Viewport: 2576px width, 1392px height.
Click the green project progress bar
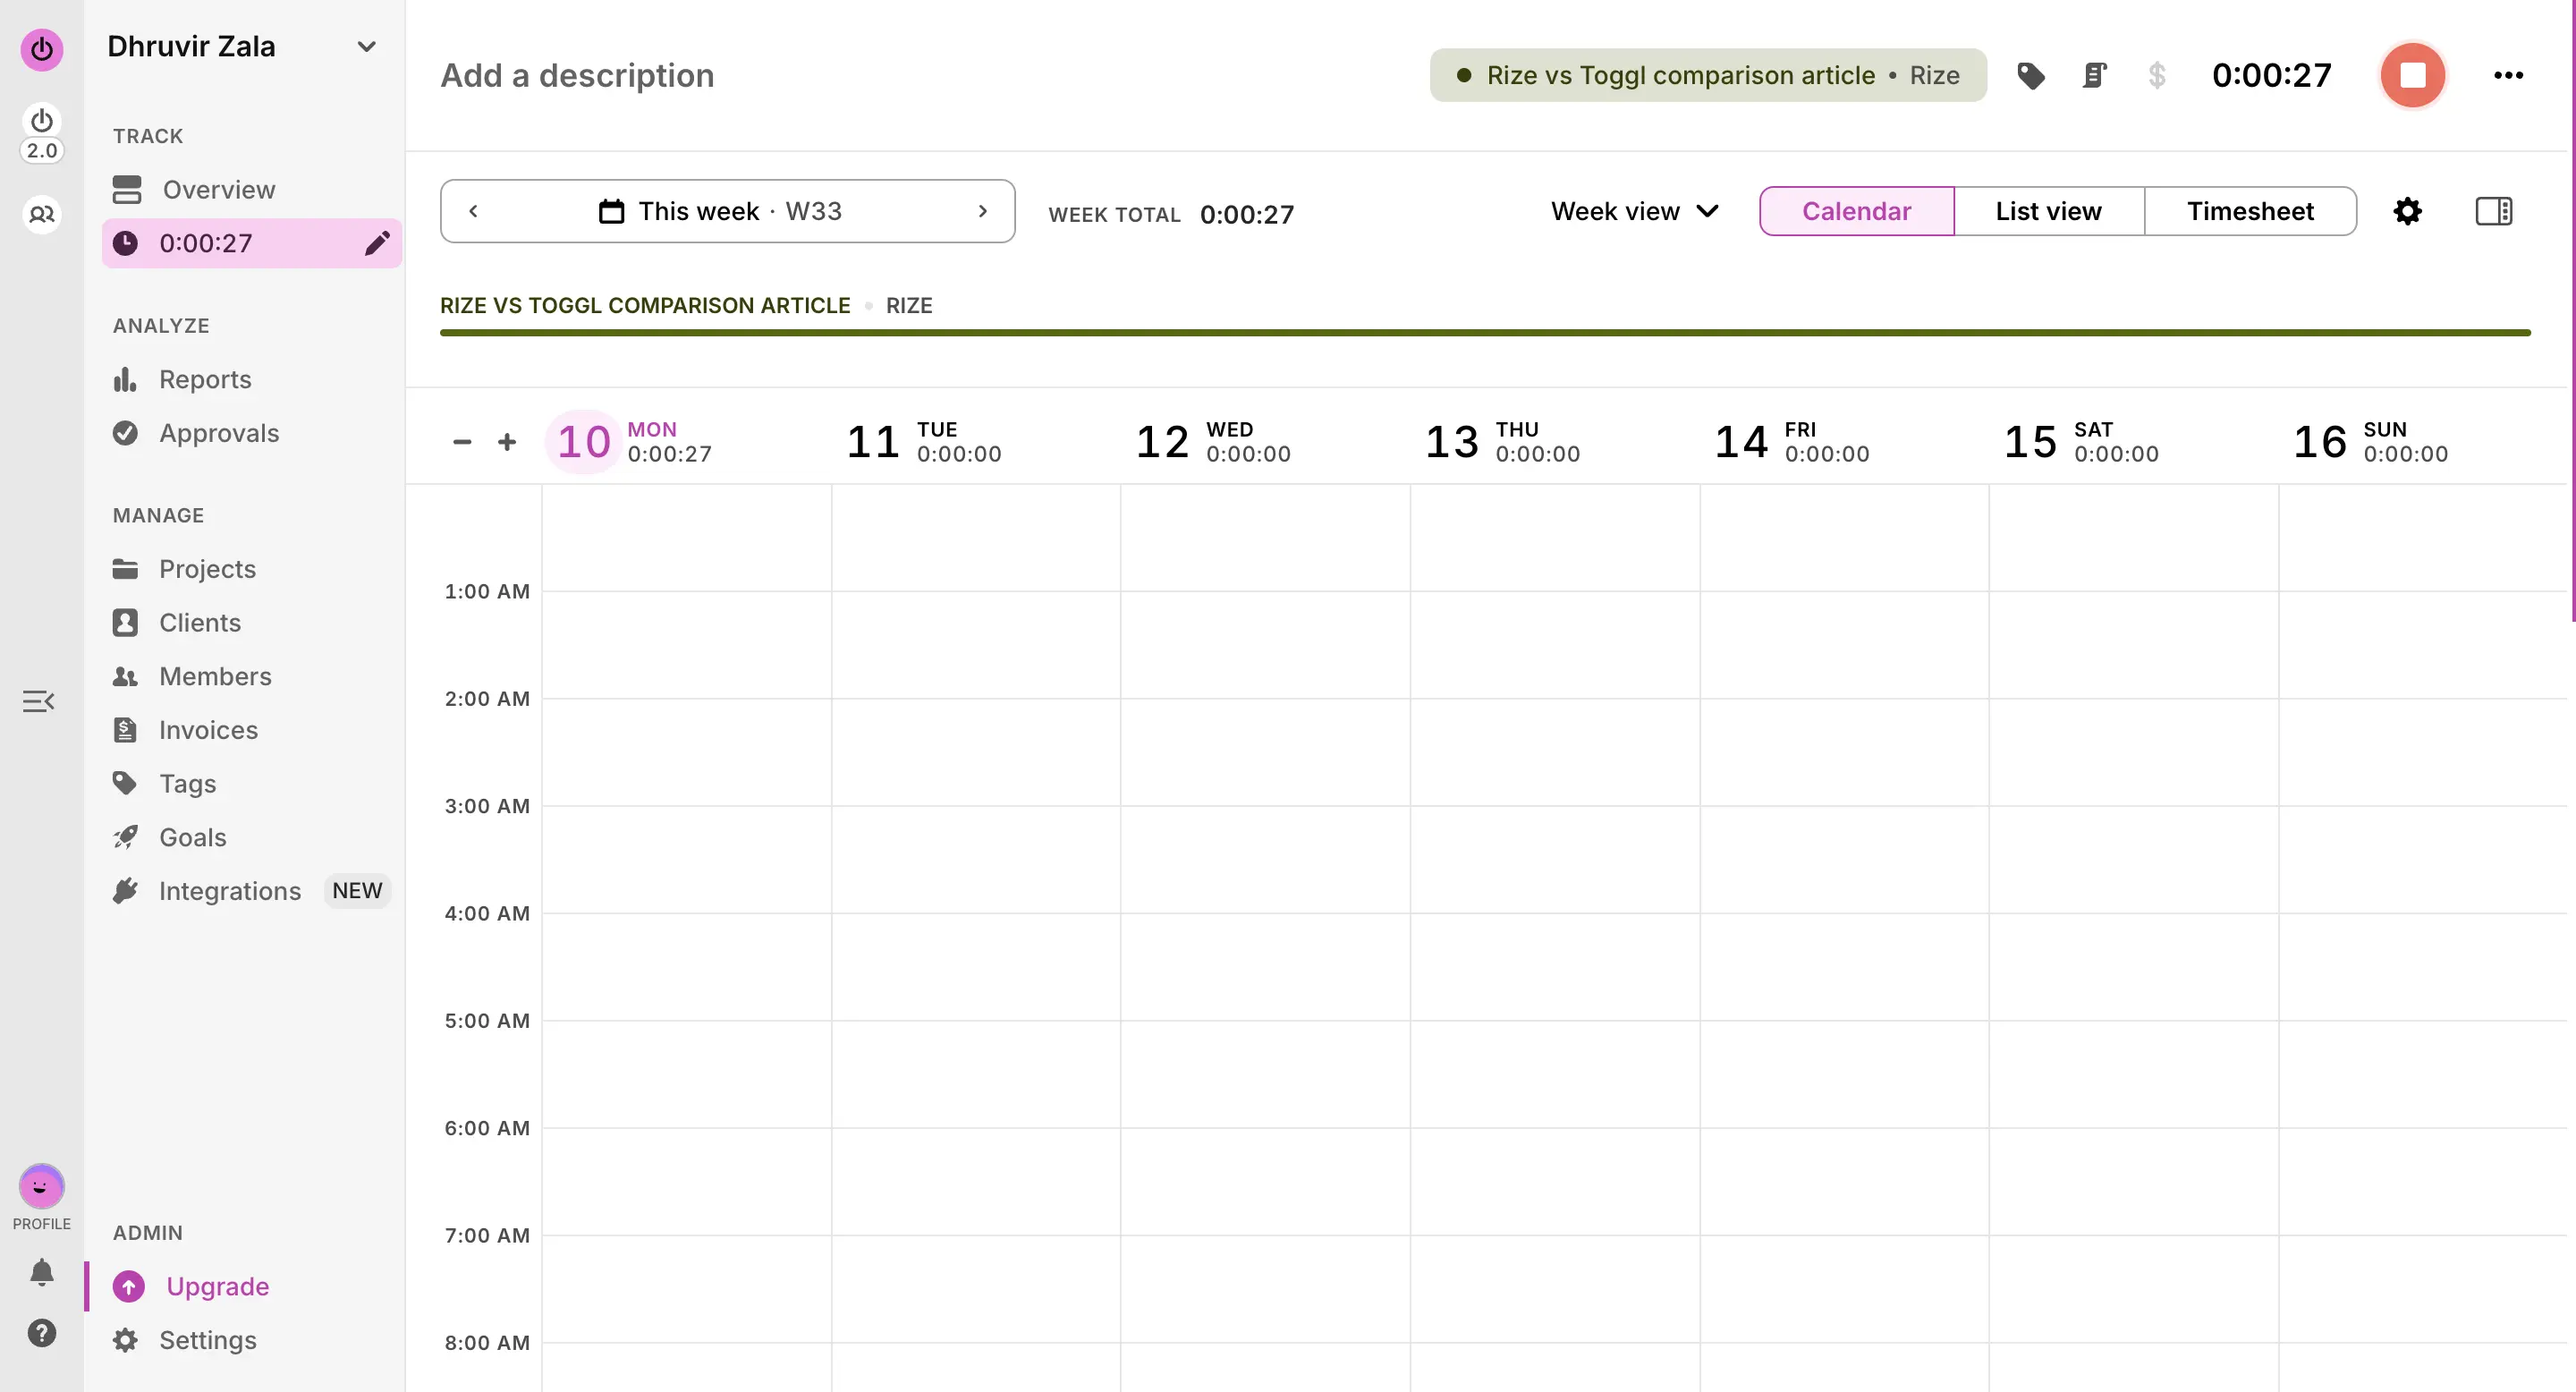(1485, 332)
